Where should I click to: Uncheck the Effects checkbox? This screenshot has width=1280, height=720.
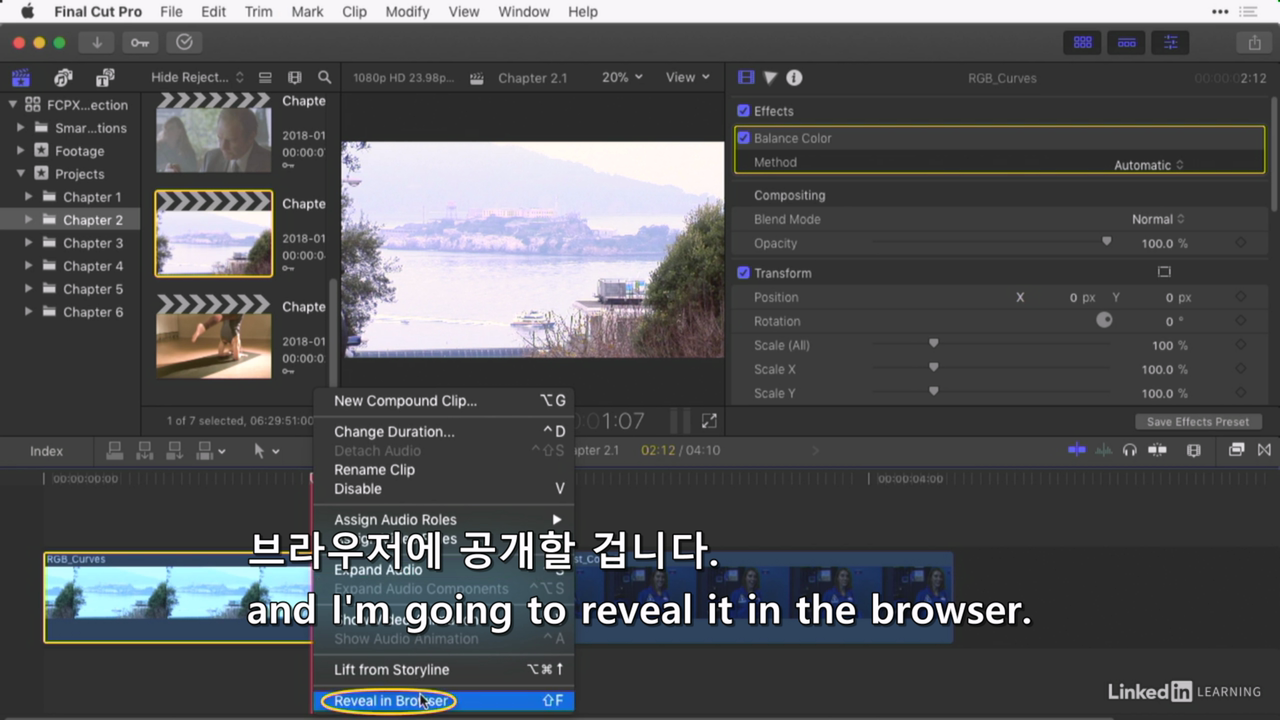pyautogui.click(x=743, y=111)
